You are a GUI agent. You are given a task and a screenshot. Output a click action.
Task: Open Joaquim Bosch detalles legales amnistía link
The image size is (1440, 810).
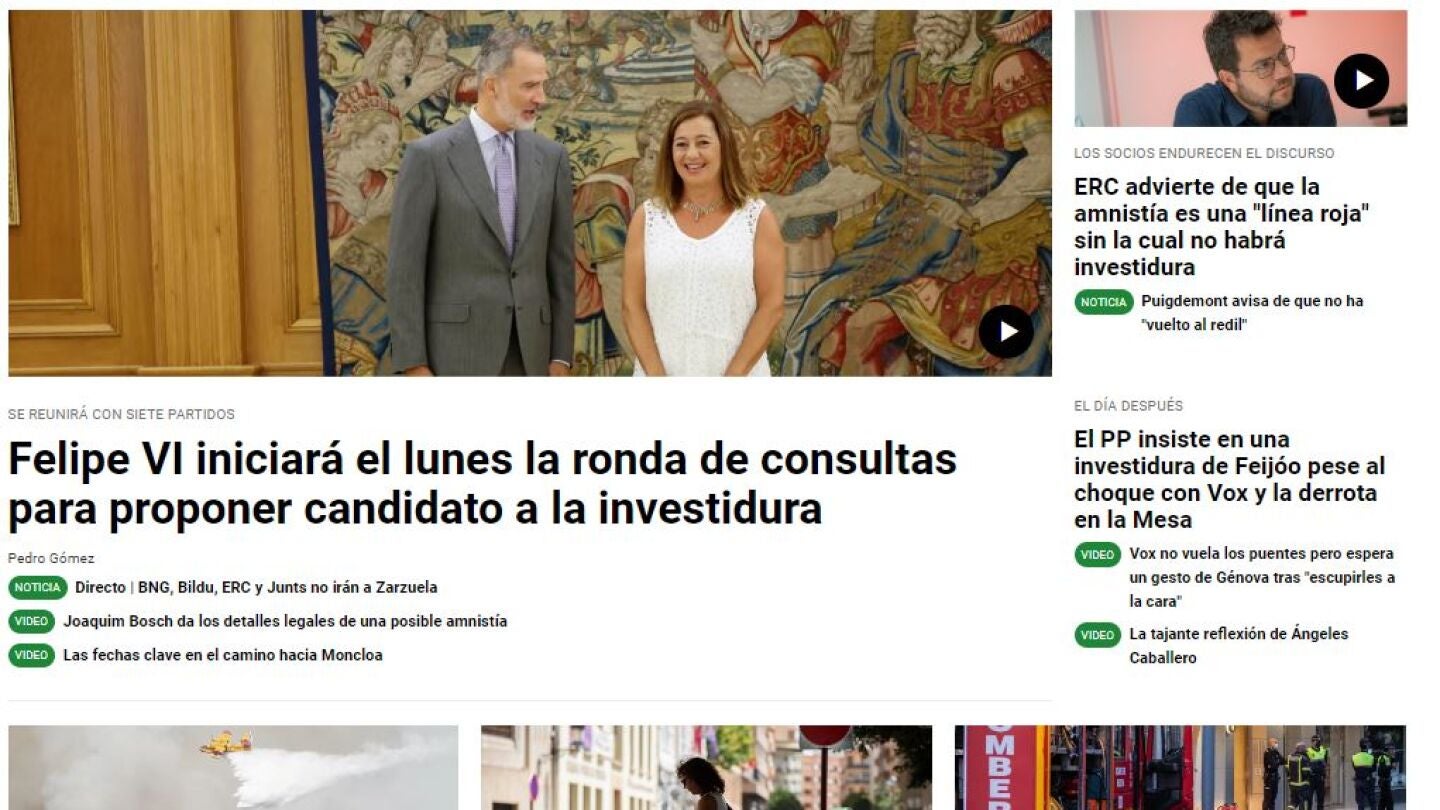click(285, 622)
